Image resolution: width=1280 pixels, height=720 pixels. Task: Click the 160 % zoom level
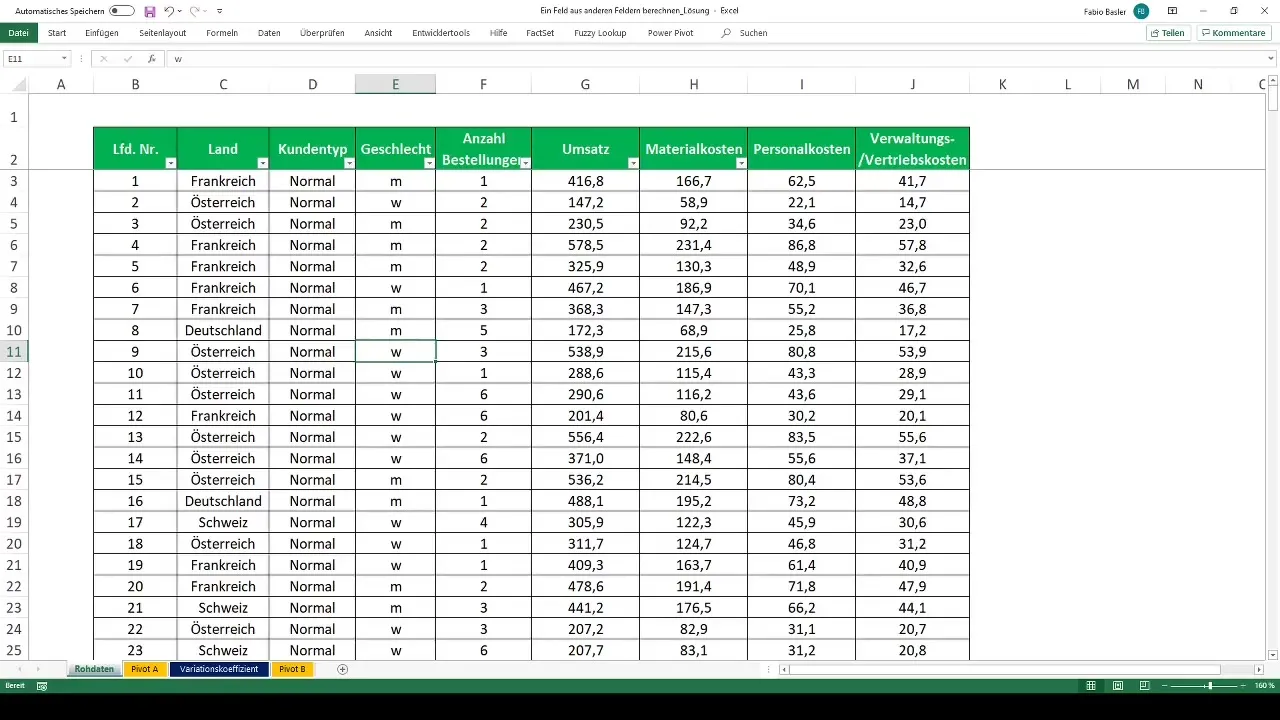point(1264,686)
